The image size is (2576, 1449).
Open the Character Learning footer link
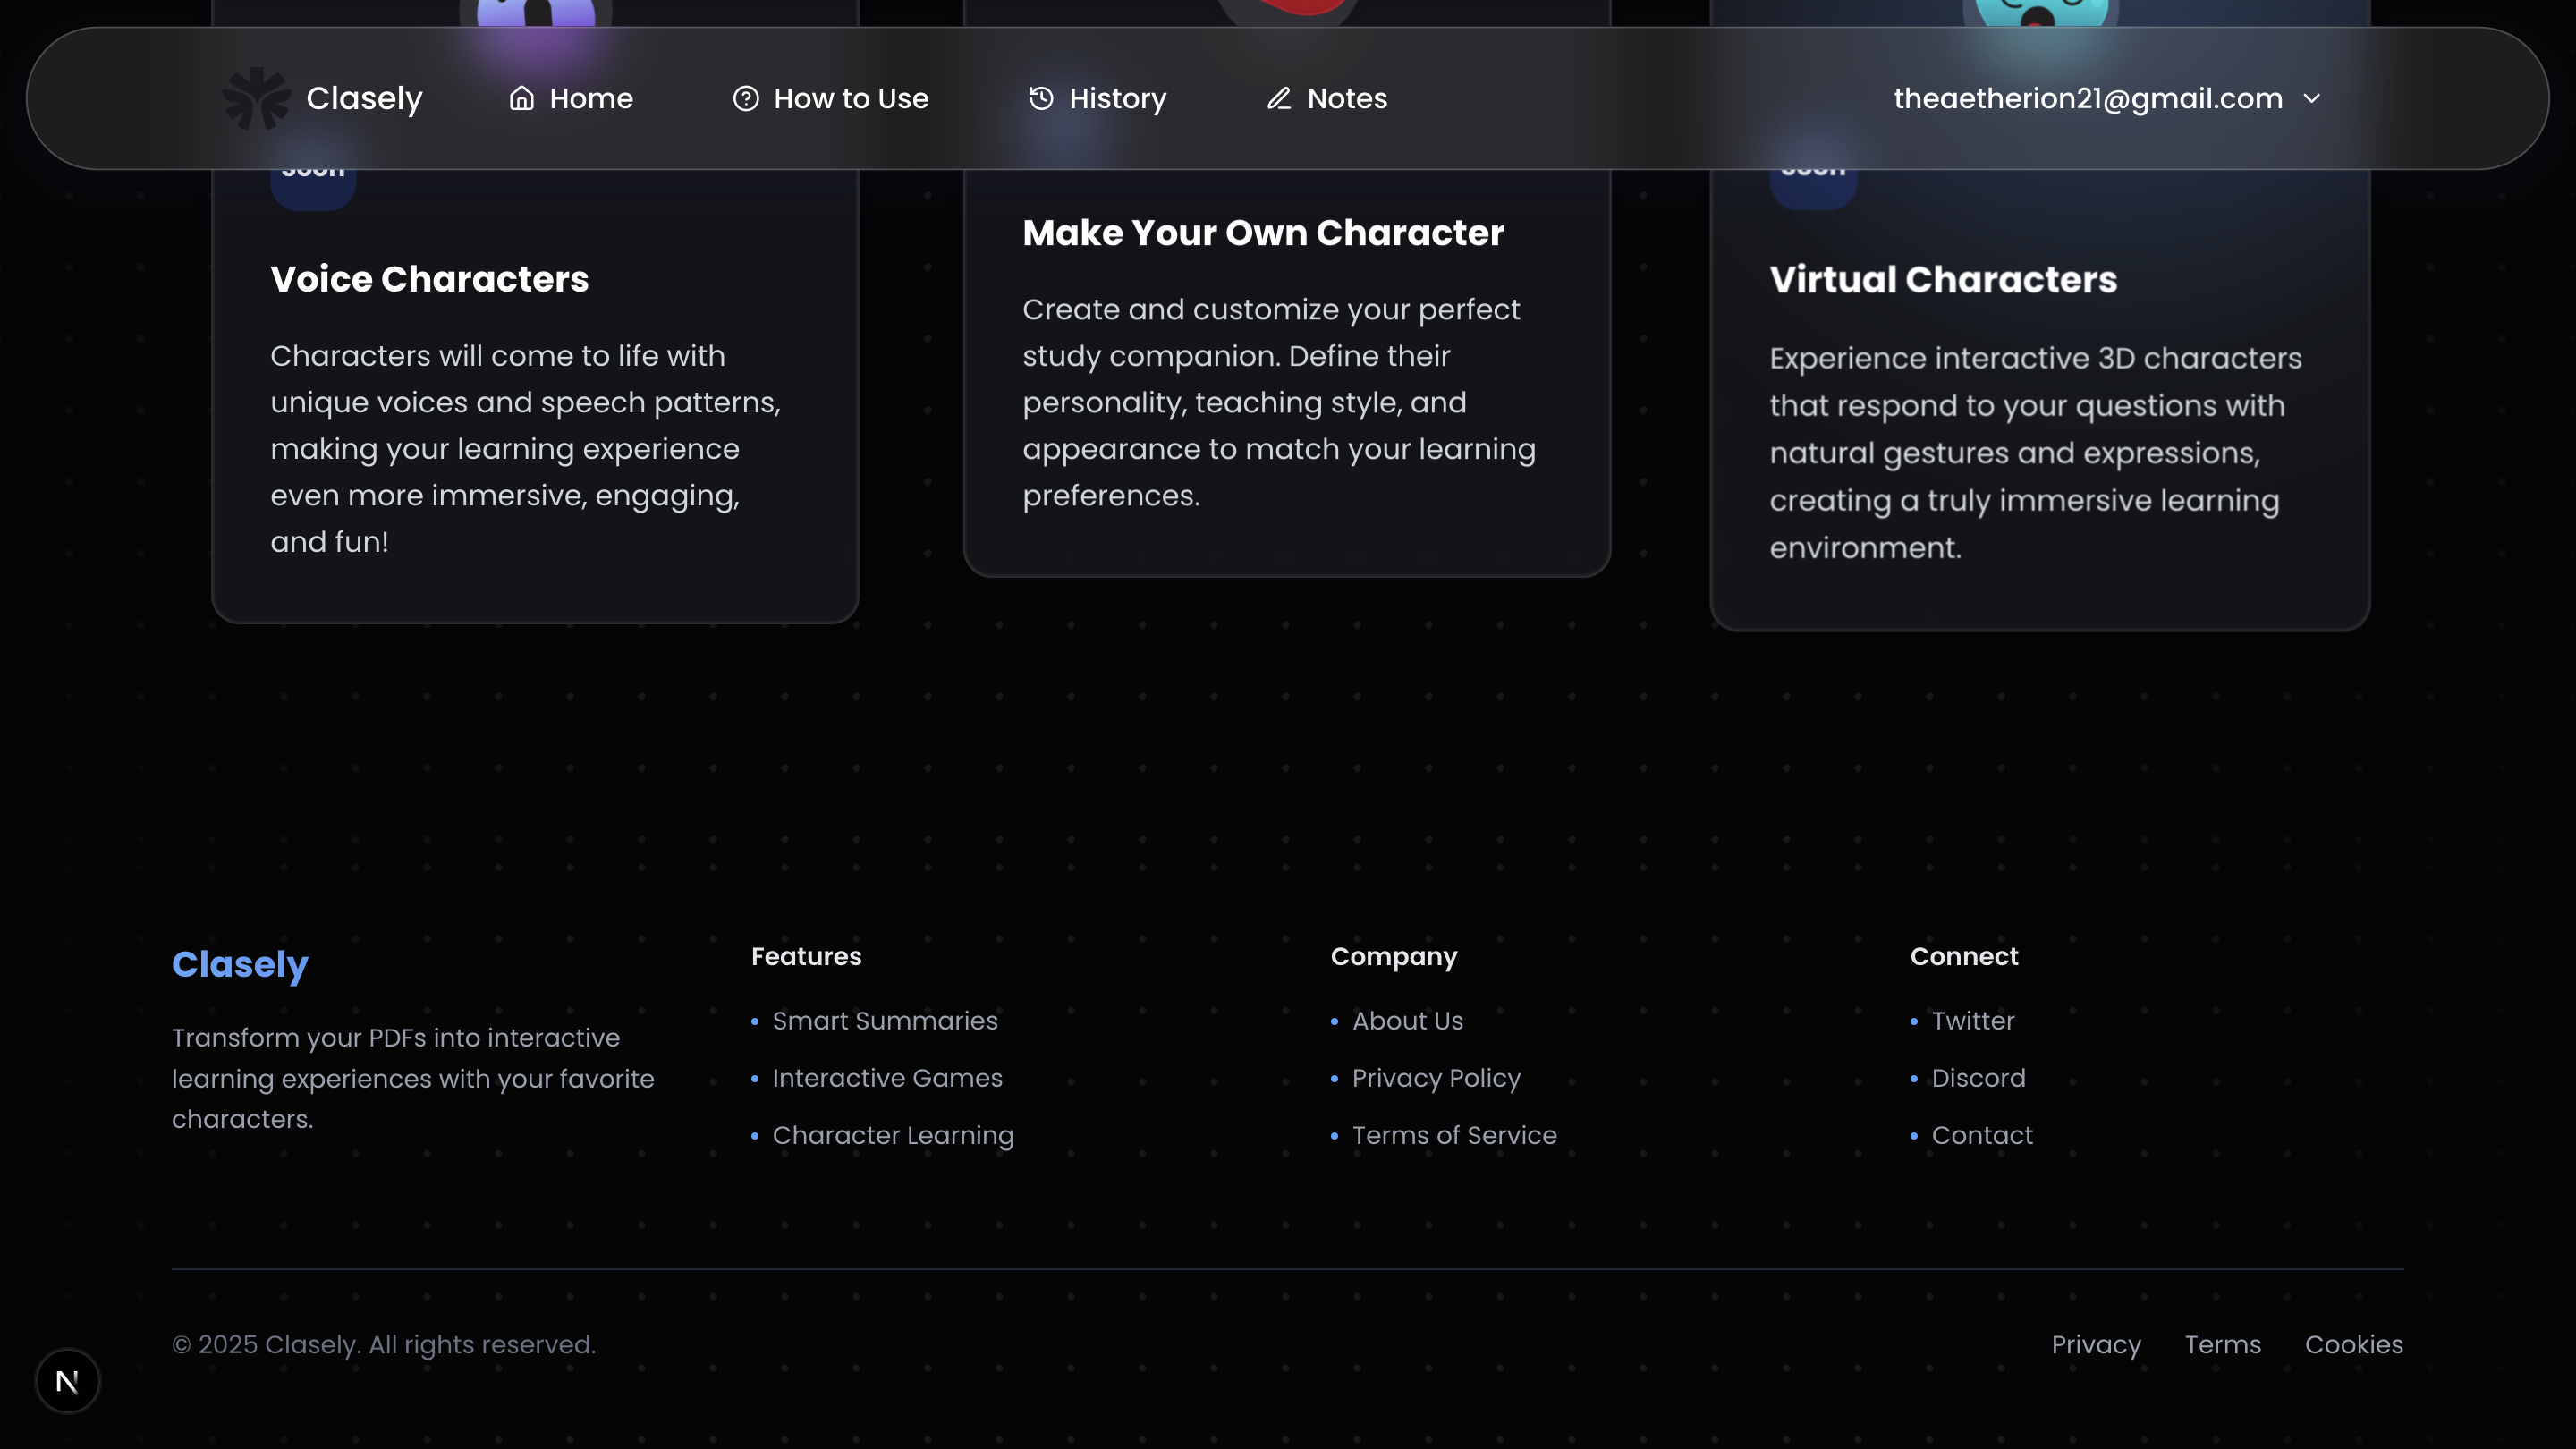tap(893, 1136)
